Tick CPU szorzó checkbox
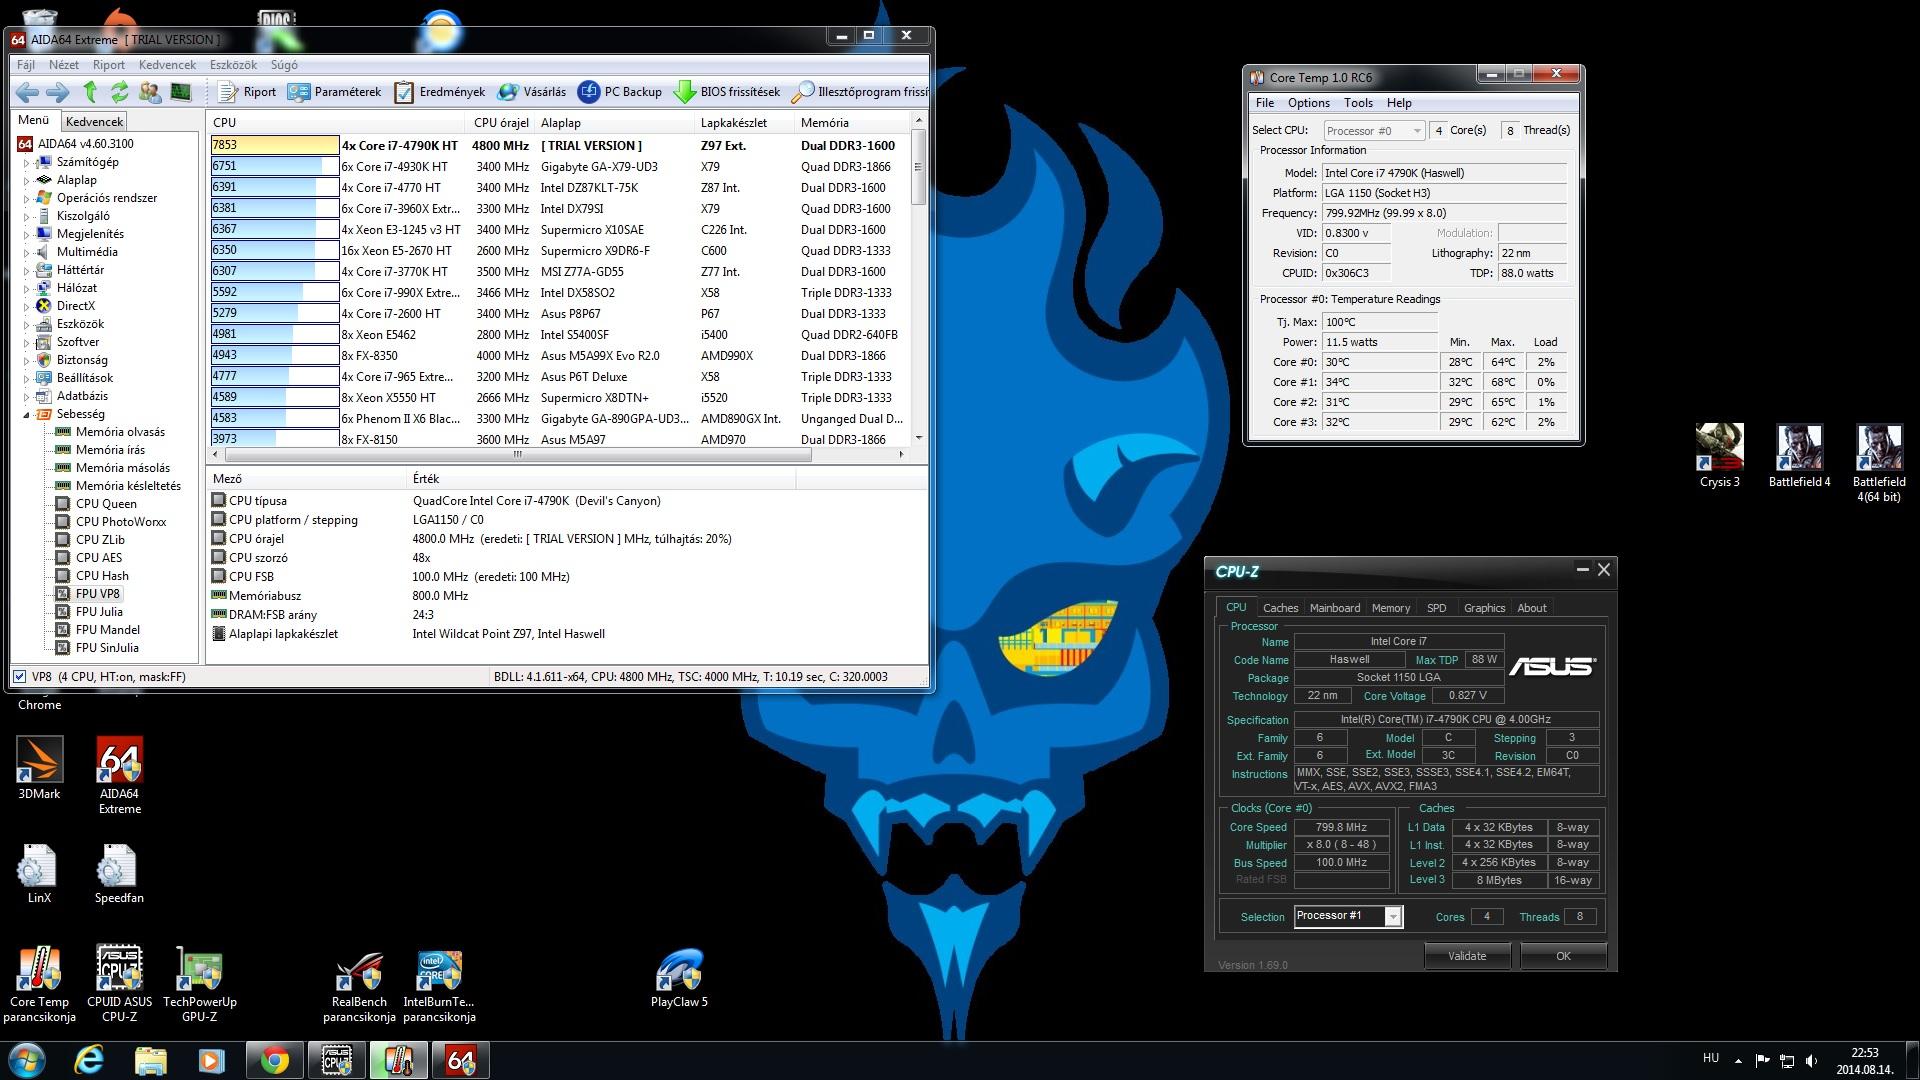1920x1080 pixels. (219, 557)
